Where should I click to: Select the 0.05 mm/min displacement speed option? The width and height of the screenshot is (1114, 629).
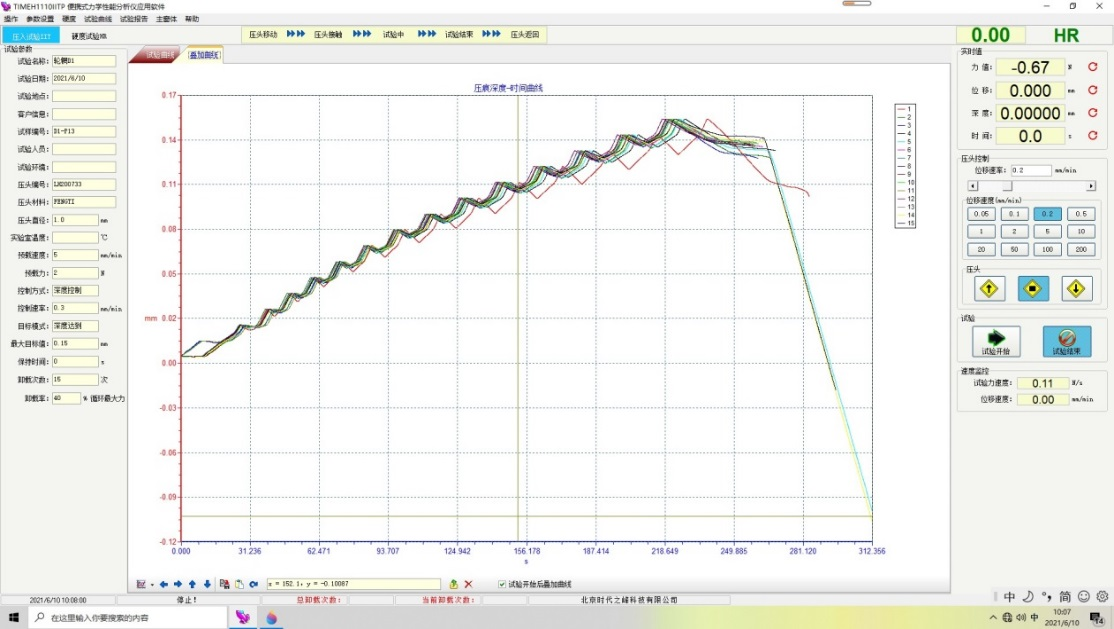point(981,214)
